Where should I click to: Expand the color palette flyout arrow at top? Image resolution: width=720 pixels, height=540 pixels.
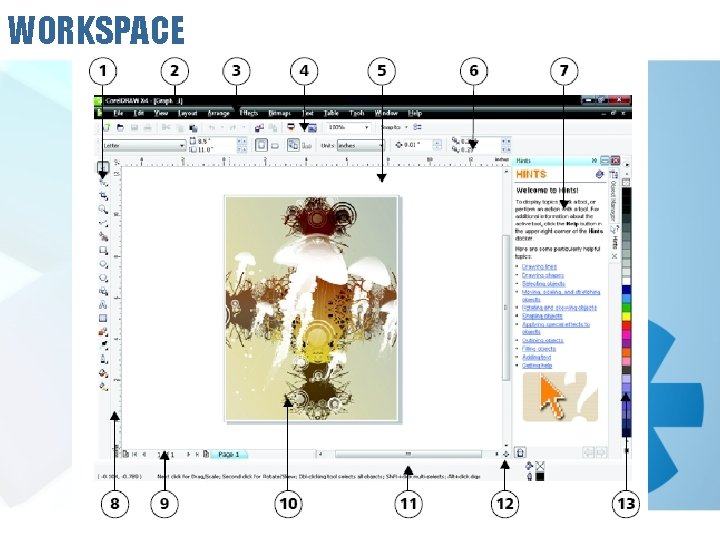(x=627, y=164)
